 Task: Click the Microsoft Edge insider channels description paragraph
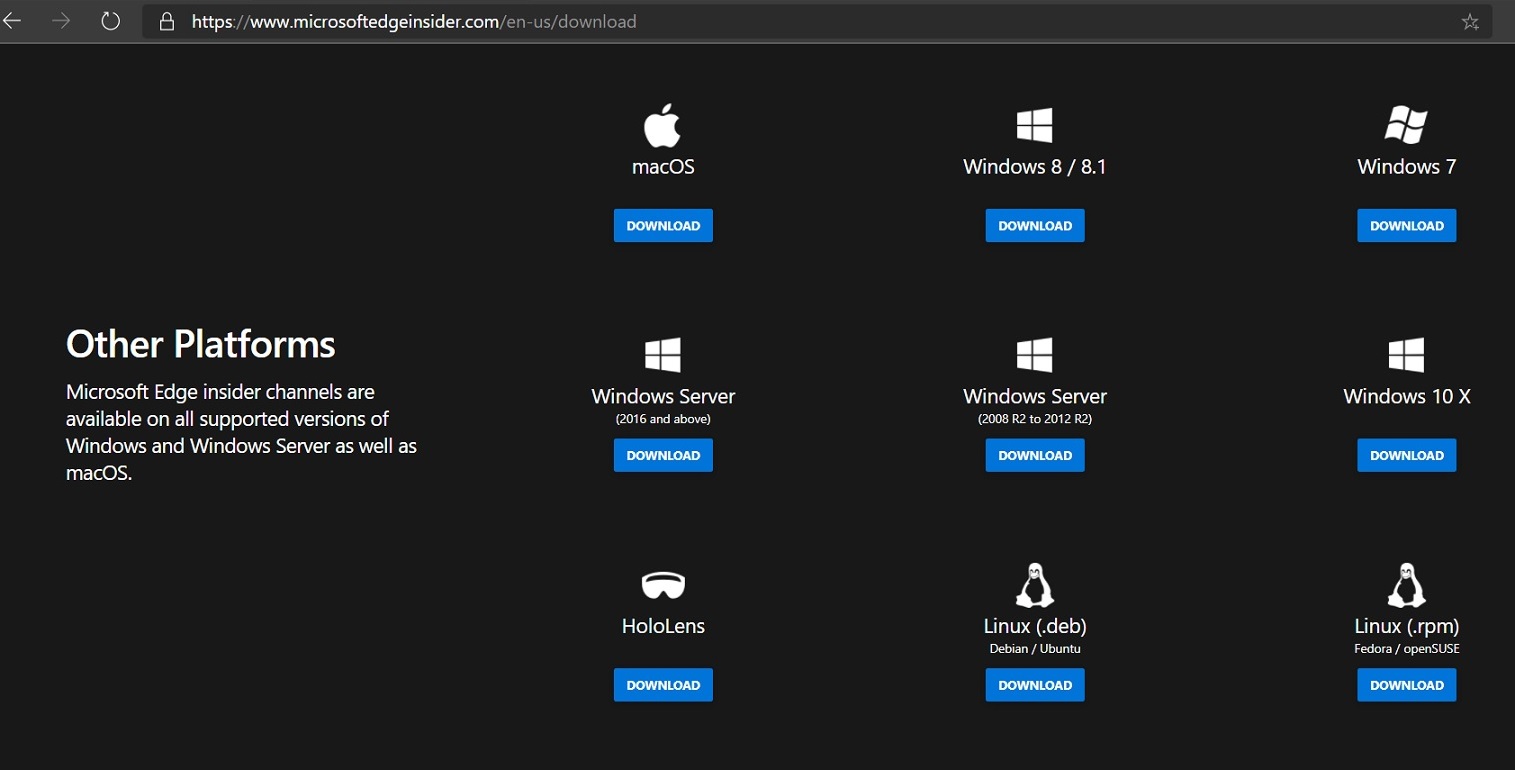click(242, 432)
